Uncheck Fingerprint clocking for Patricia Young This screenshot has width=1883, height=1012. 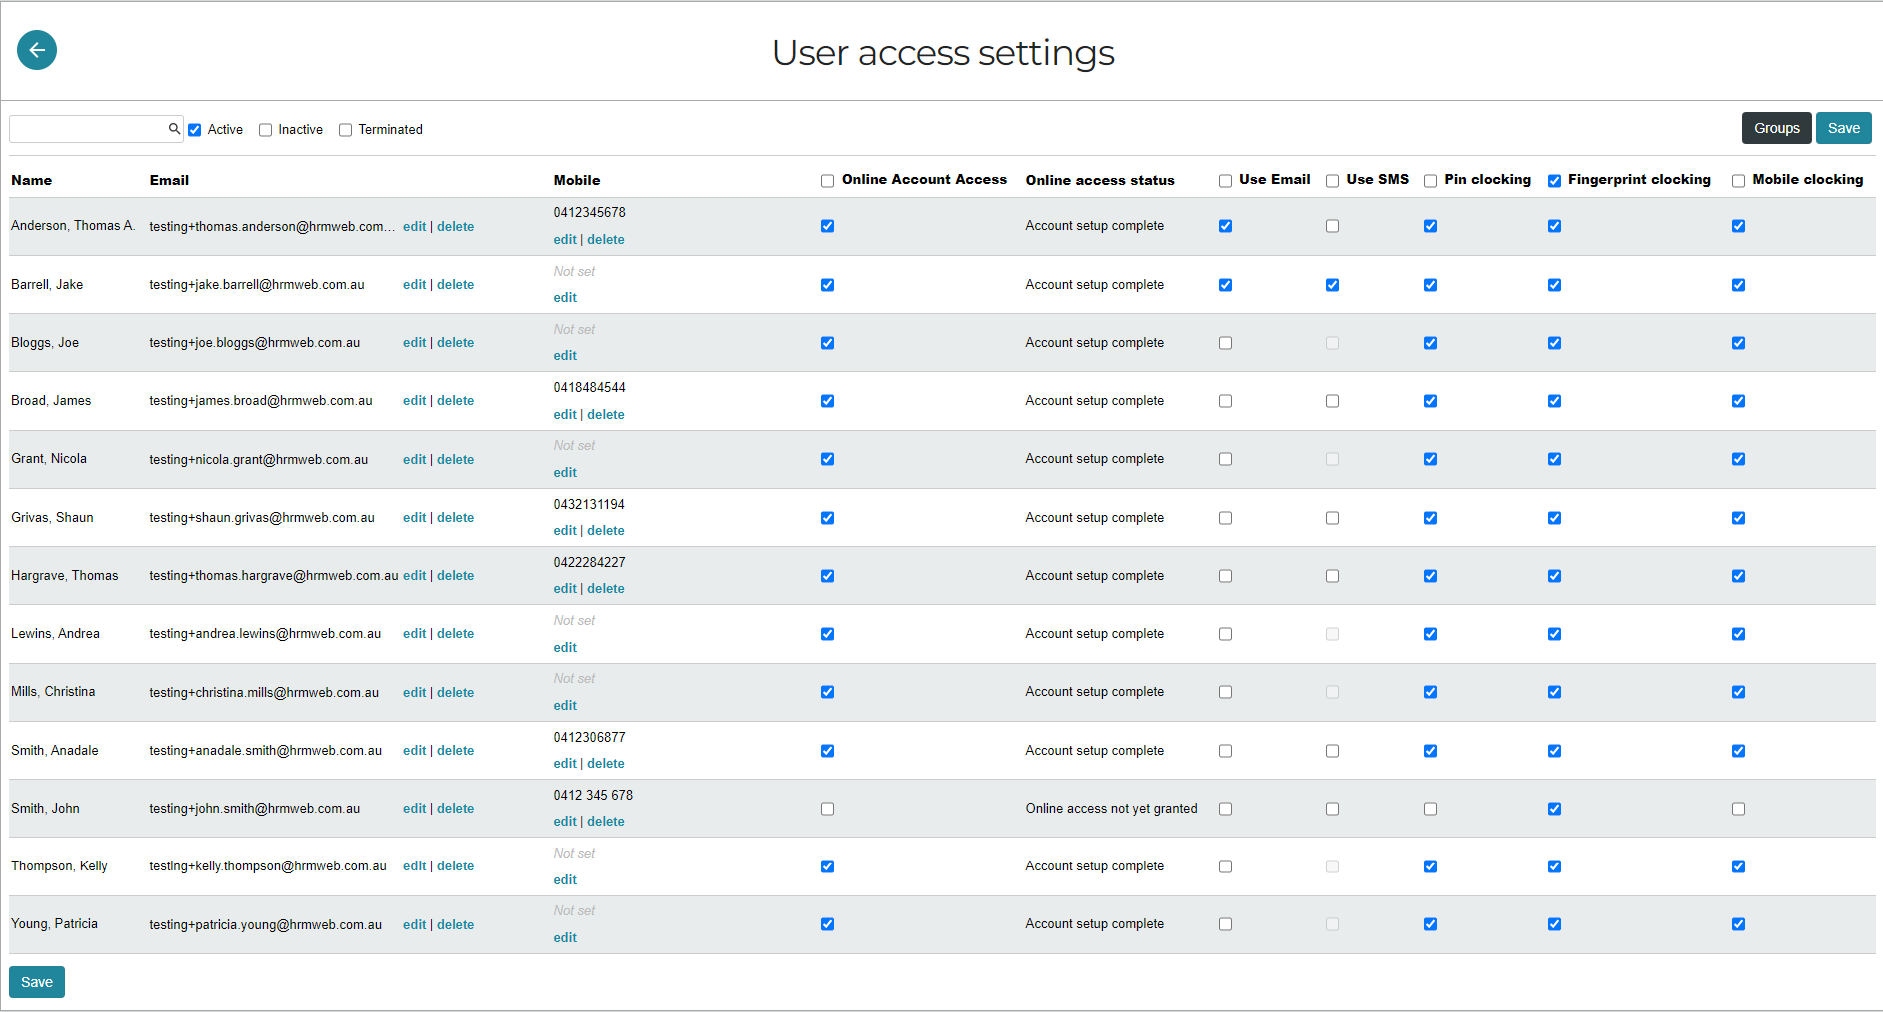coord(1554,924)
